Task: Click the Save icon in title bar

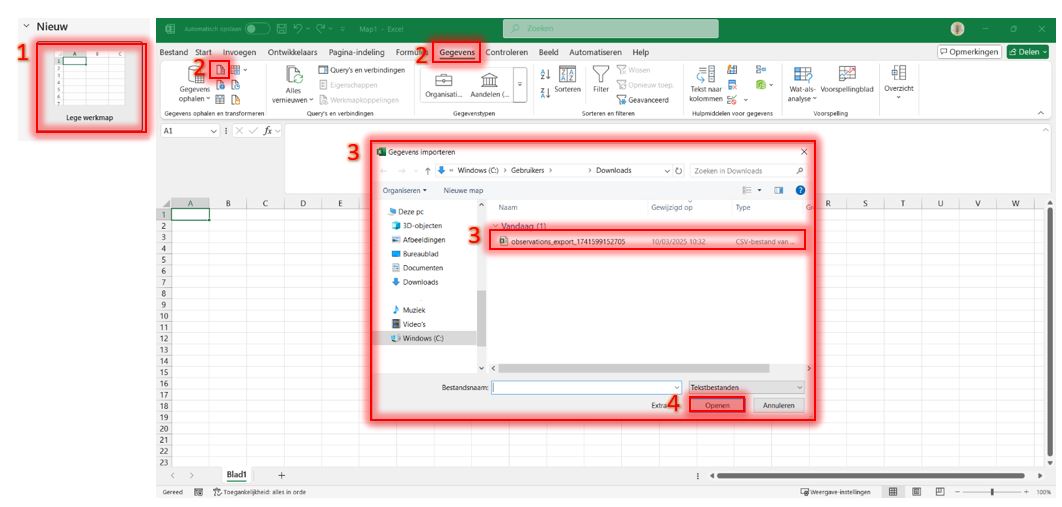Action: 282,28
